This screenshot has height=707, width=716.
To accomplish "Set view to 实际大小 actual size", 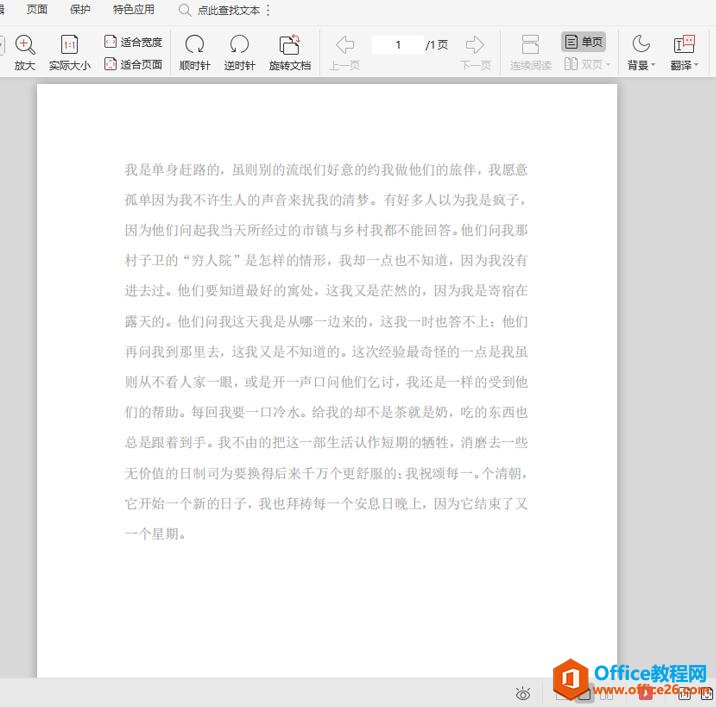I will click(69, 45).
